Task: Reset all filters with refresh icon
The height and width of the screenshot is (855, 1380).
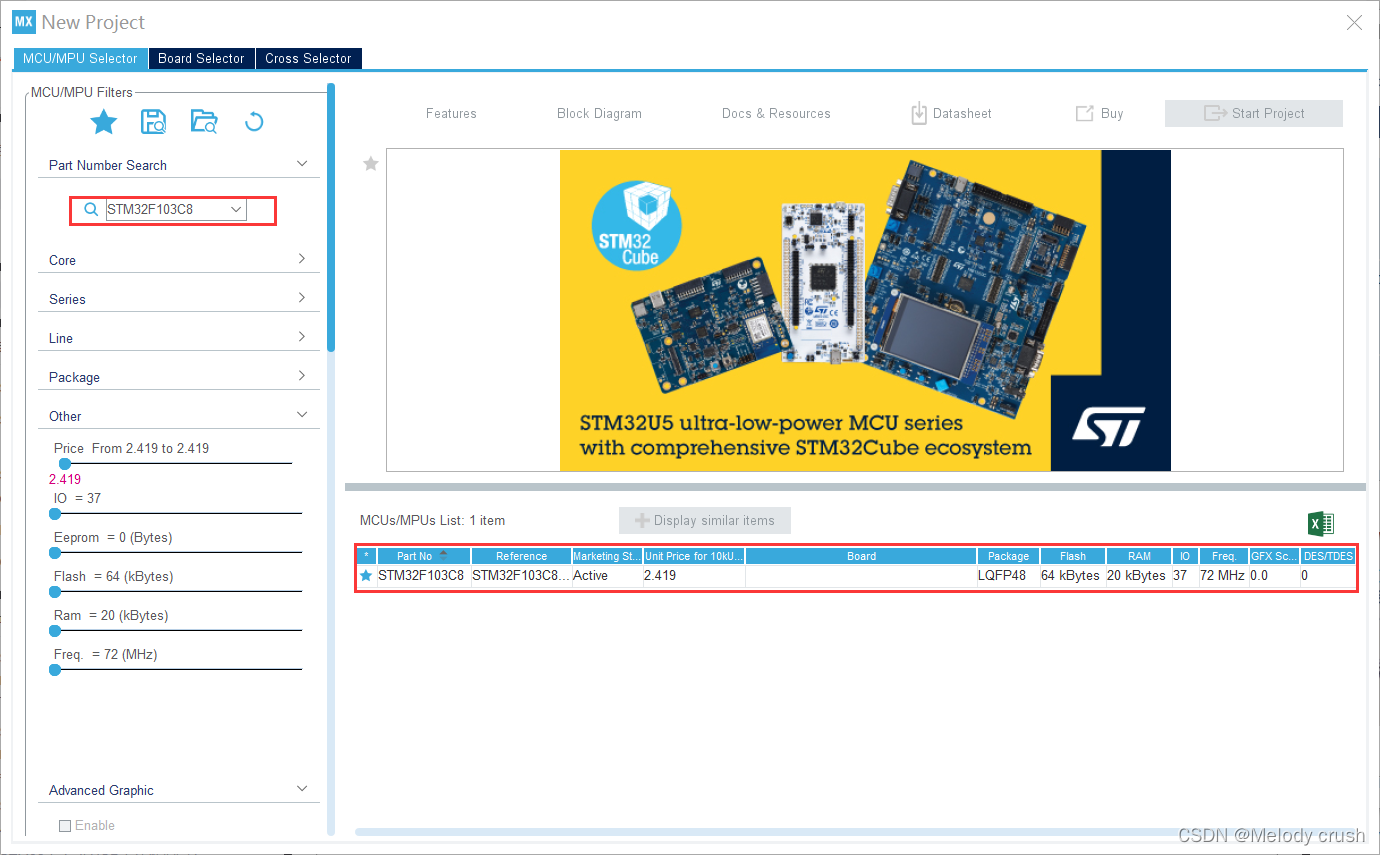Action: [254, 122]
